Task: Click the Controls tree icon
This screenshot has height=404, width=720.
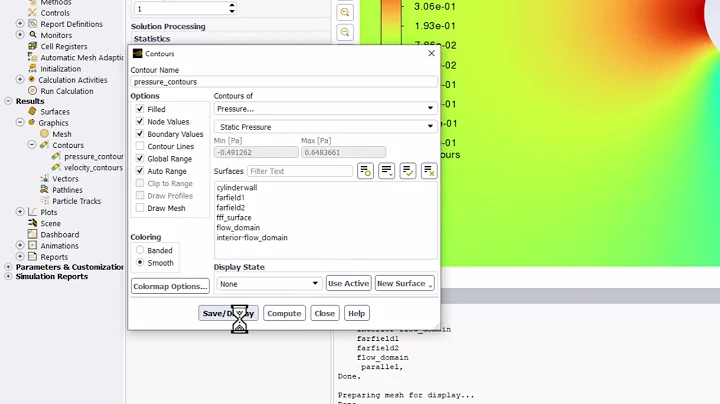Action: coord(32,12)
